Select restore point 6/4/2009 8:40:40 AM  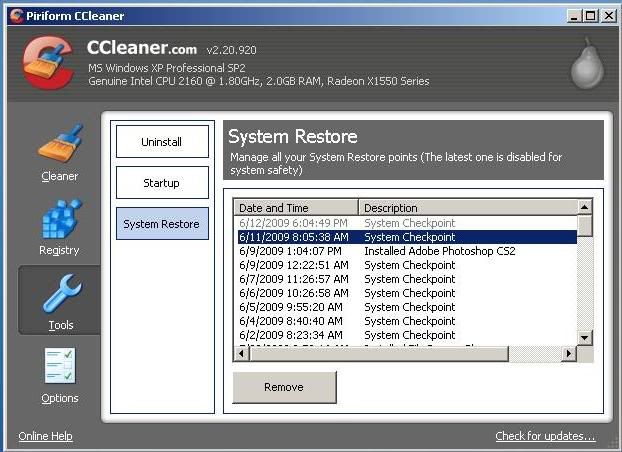click(x=407, y=321)
